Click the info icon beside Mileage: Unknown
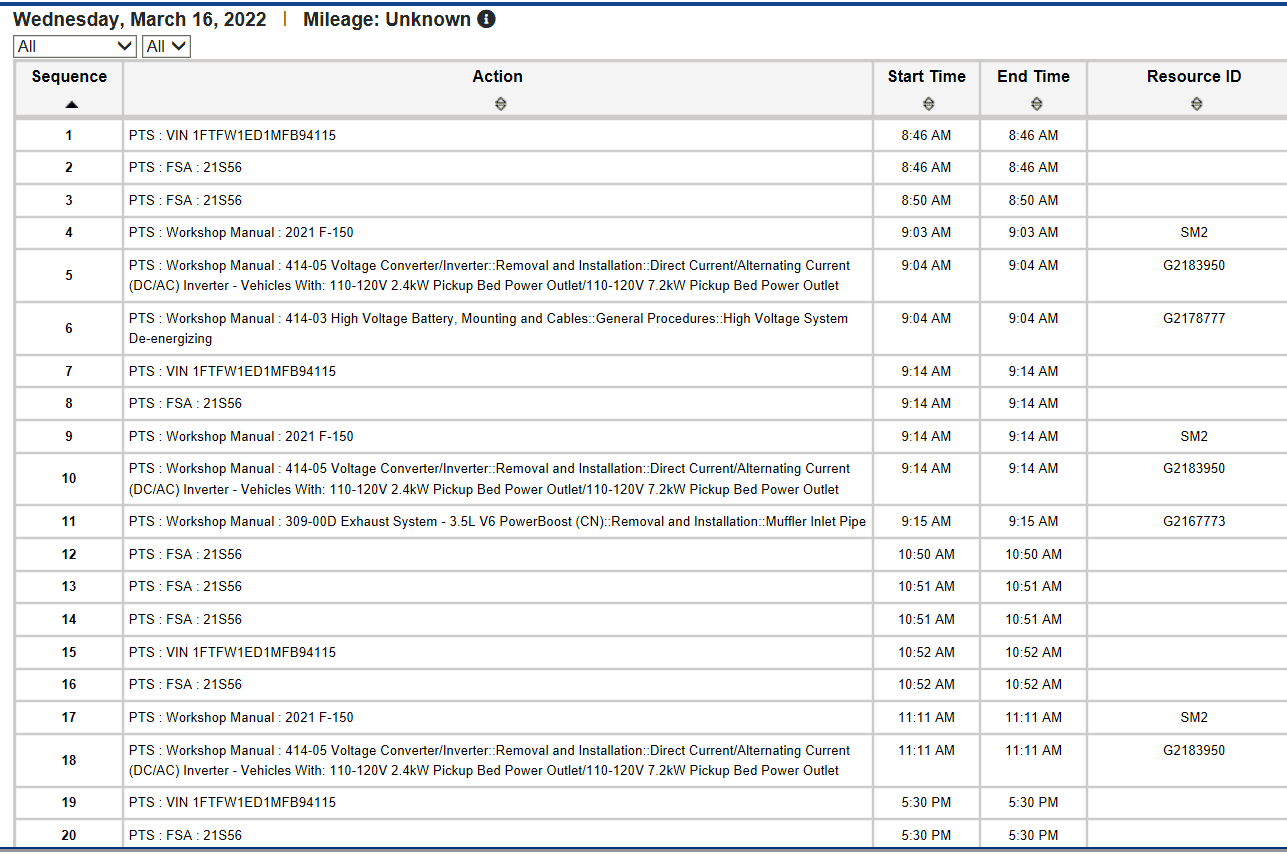This screenshot has height=854, width=1287. tap(486, 19)
